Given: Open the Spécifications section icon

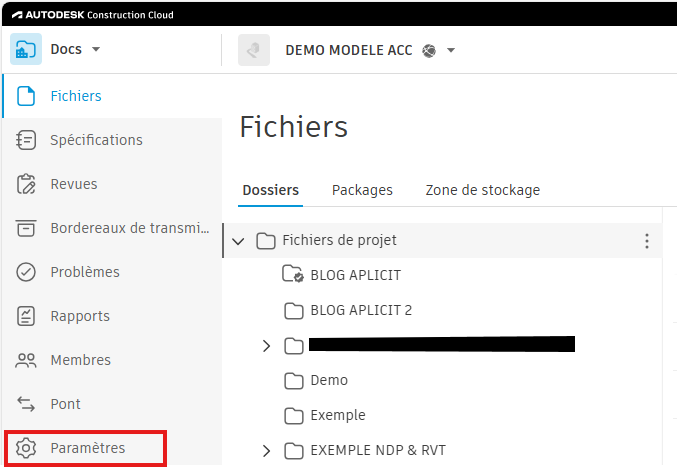Looking at the screenshot, I should 27,140.
